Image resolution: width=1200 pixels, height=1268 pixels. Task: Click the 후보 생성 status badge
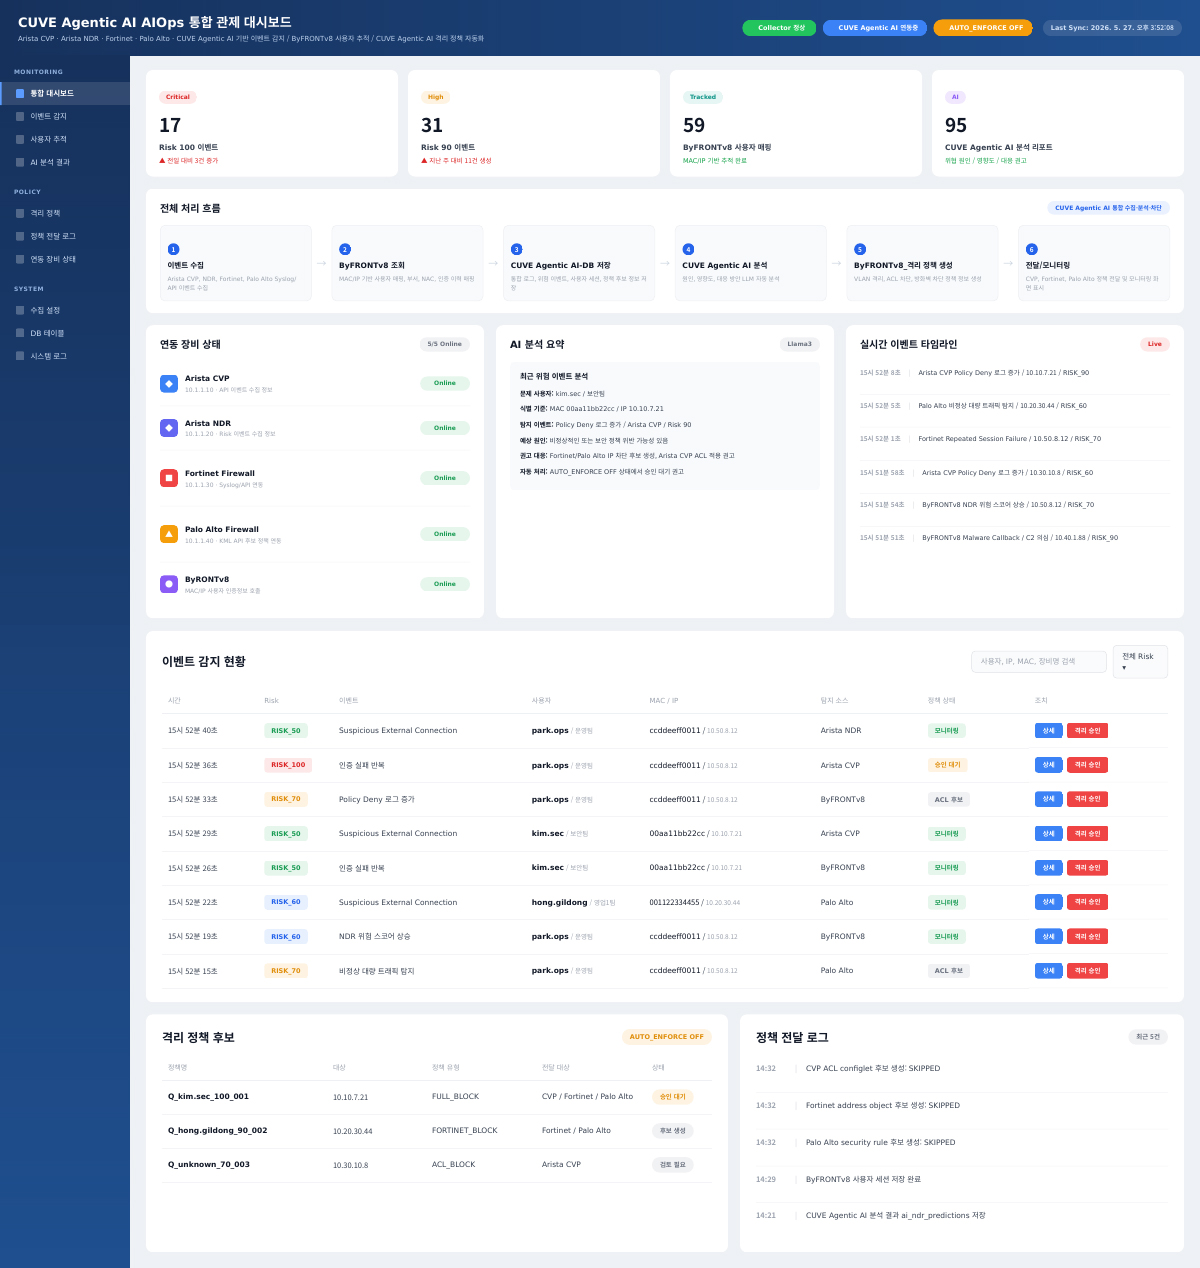[x=672, y=1131]
